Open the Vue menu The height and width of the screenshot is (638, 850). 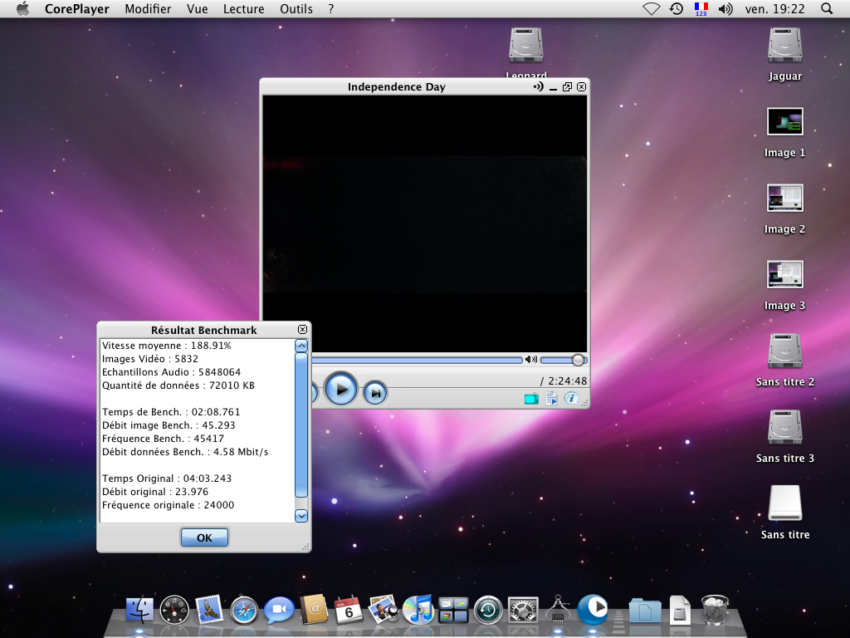[197, 9]
